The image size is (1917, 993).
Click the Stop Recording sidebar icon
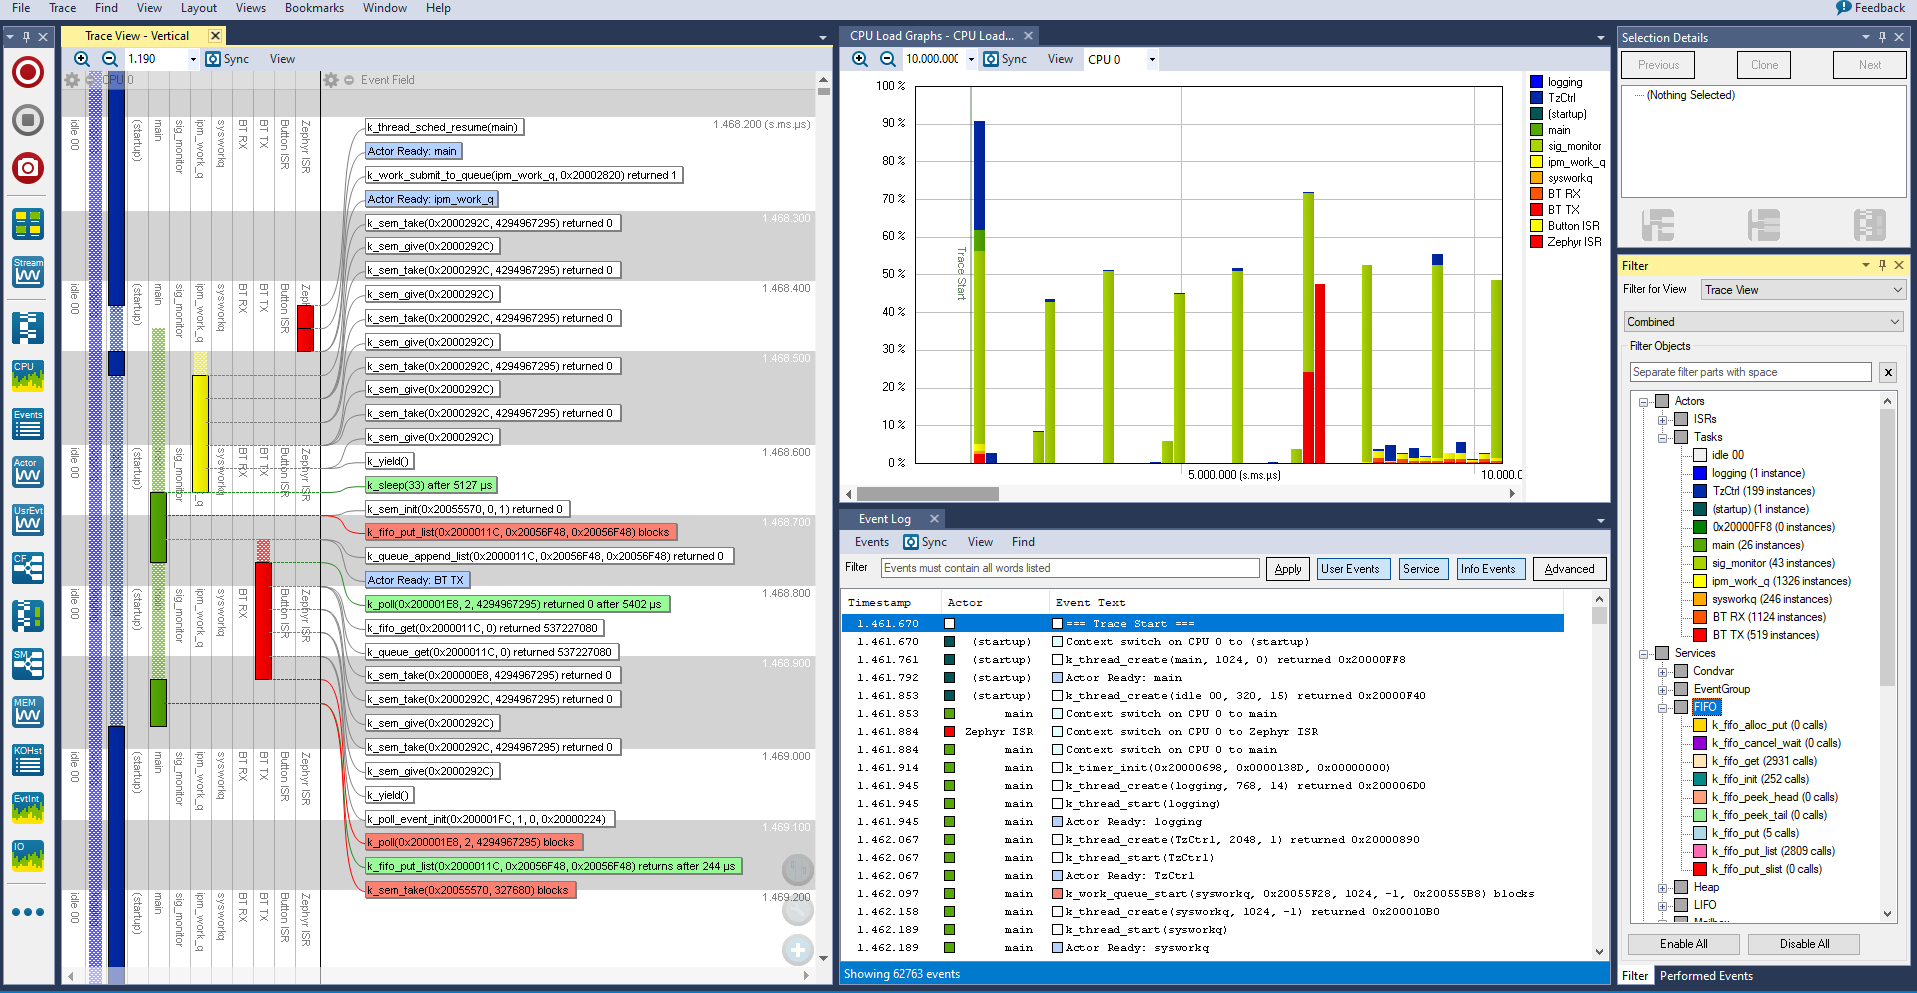tap(28, 120)
